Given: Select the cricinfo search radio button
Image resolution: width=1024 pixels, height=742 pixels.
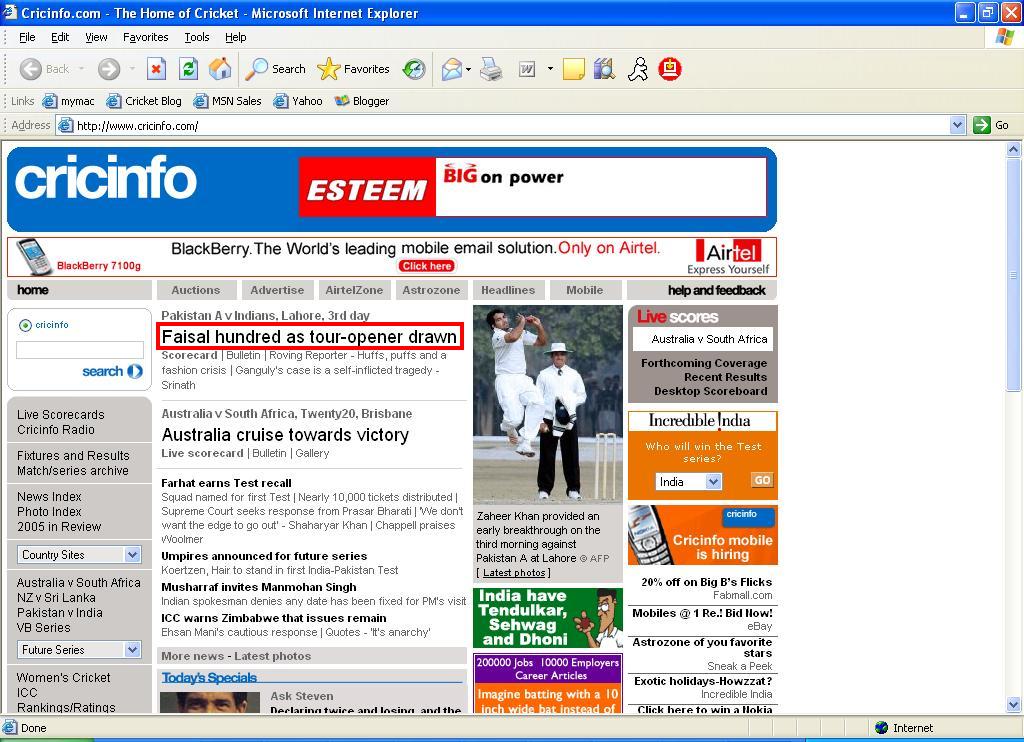Looking at the screenshot, I should coord(25,325).
